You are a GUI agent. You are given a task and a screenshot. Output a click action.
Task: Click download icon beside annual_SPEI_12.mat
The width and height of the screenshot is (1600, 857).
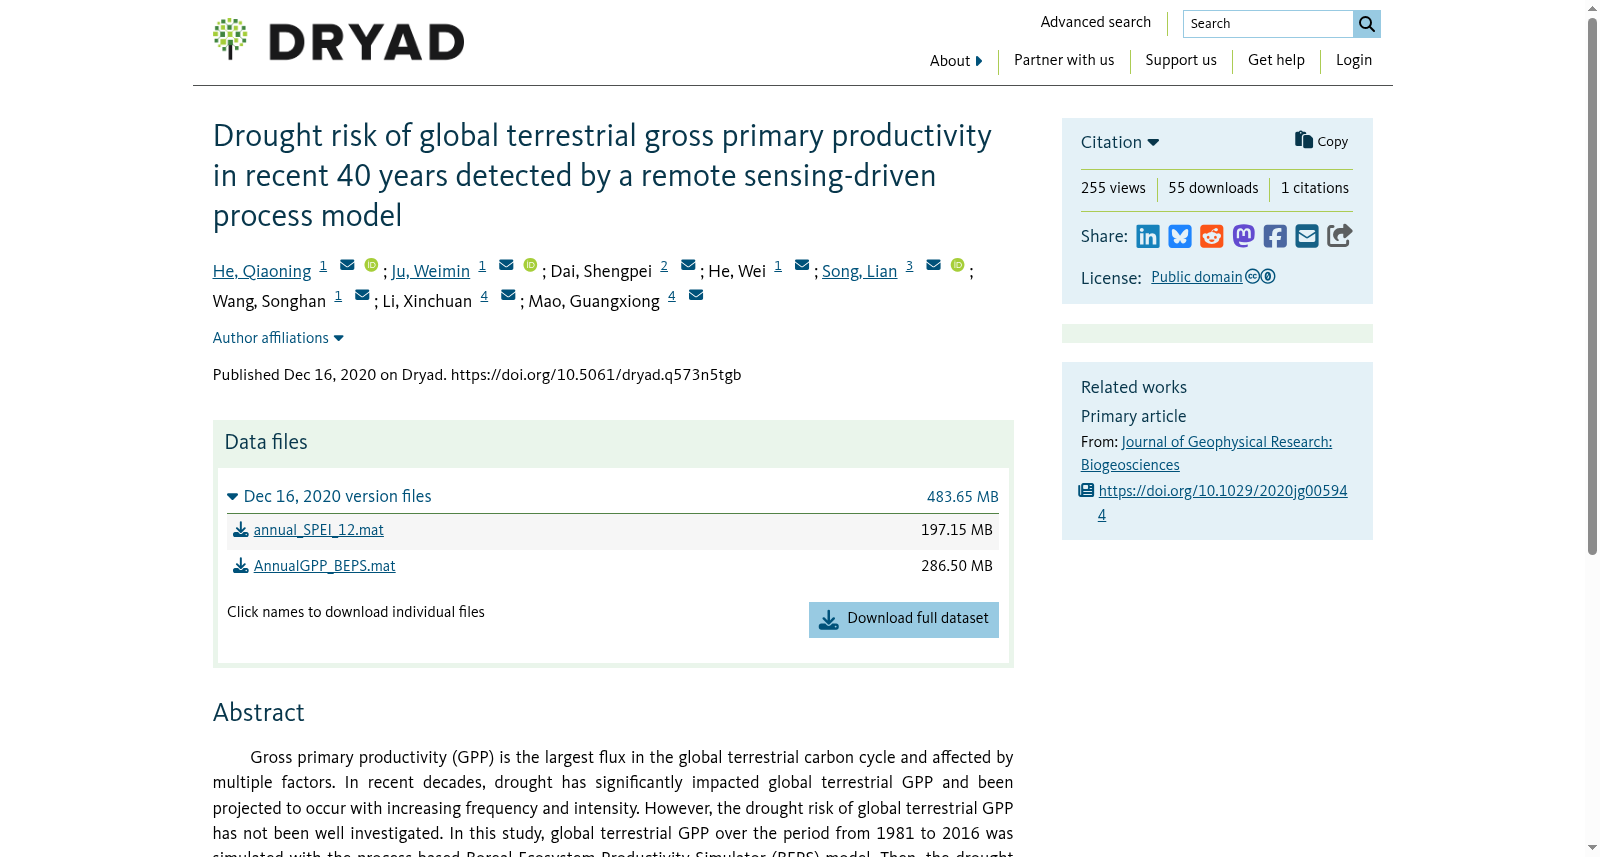[x=240, y=530]
